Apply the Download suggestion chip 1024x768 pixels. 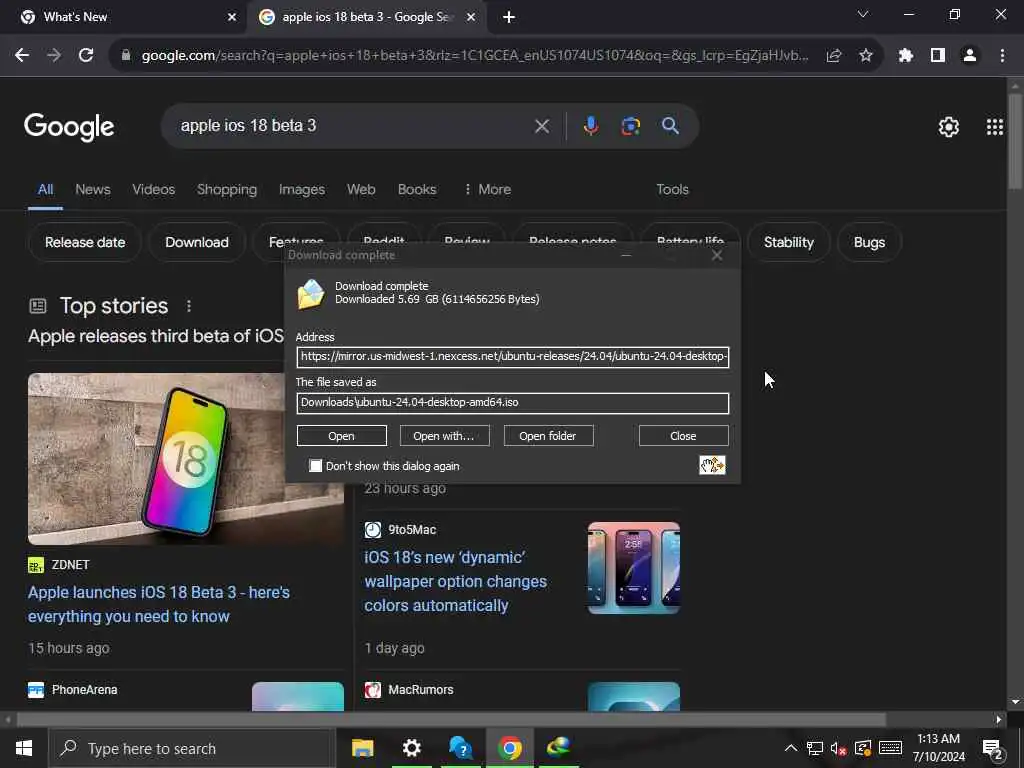click(197, 242)
